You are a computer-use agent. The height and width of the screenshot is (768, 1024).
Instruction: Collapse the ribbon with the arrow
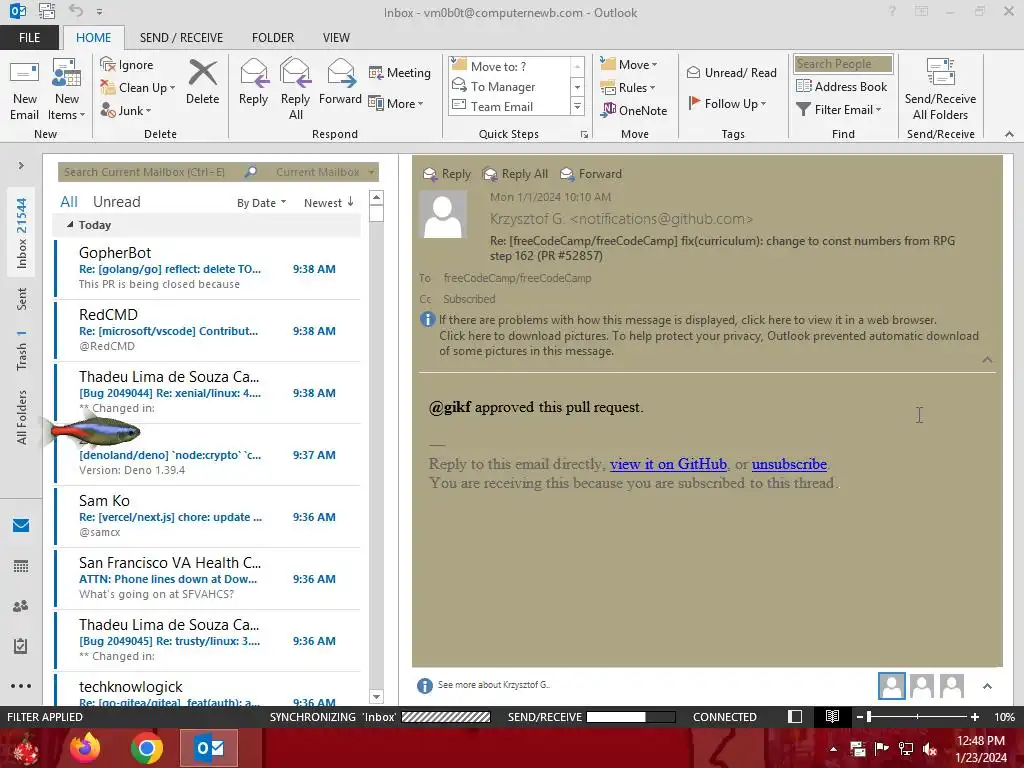click(1009, 134)
